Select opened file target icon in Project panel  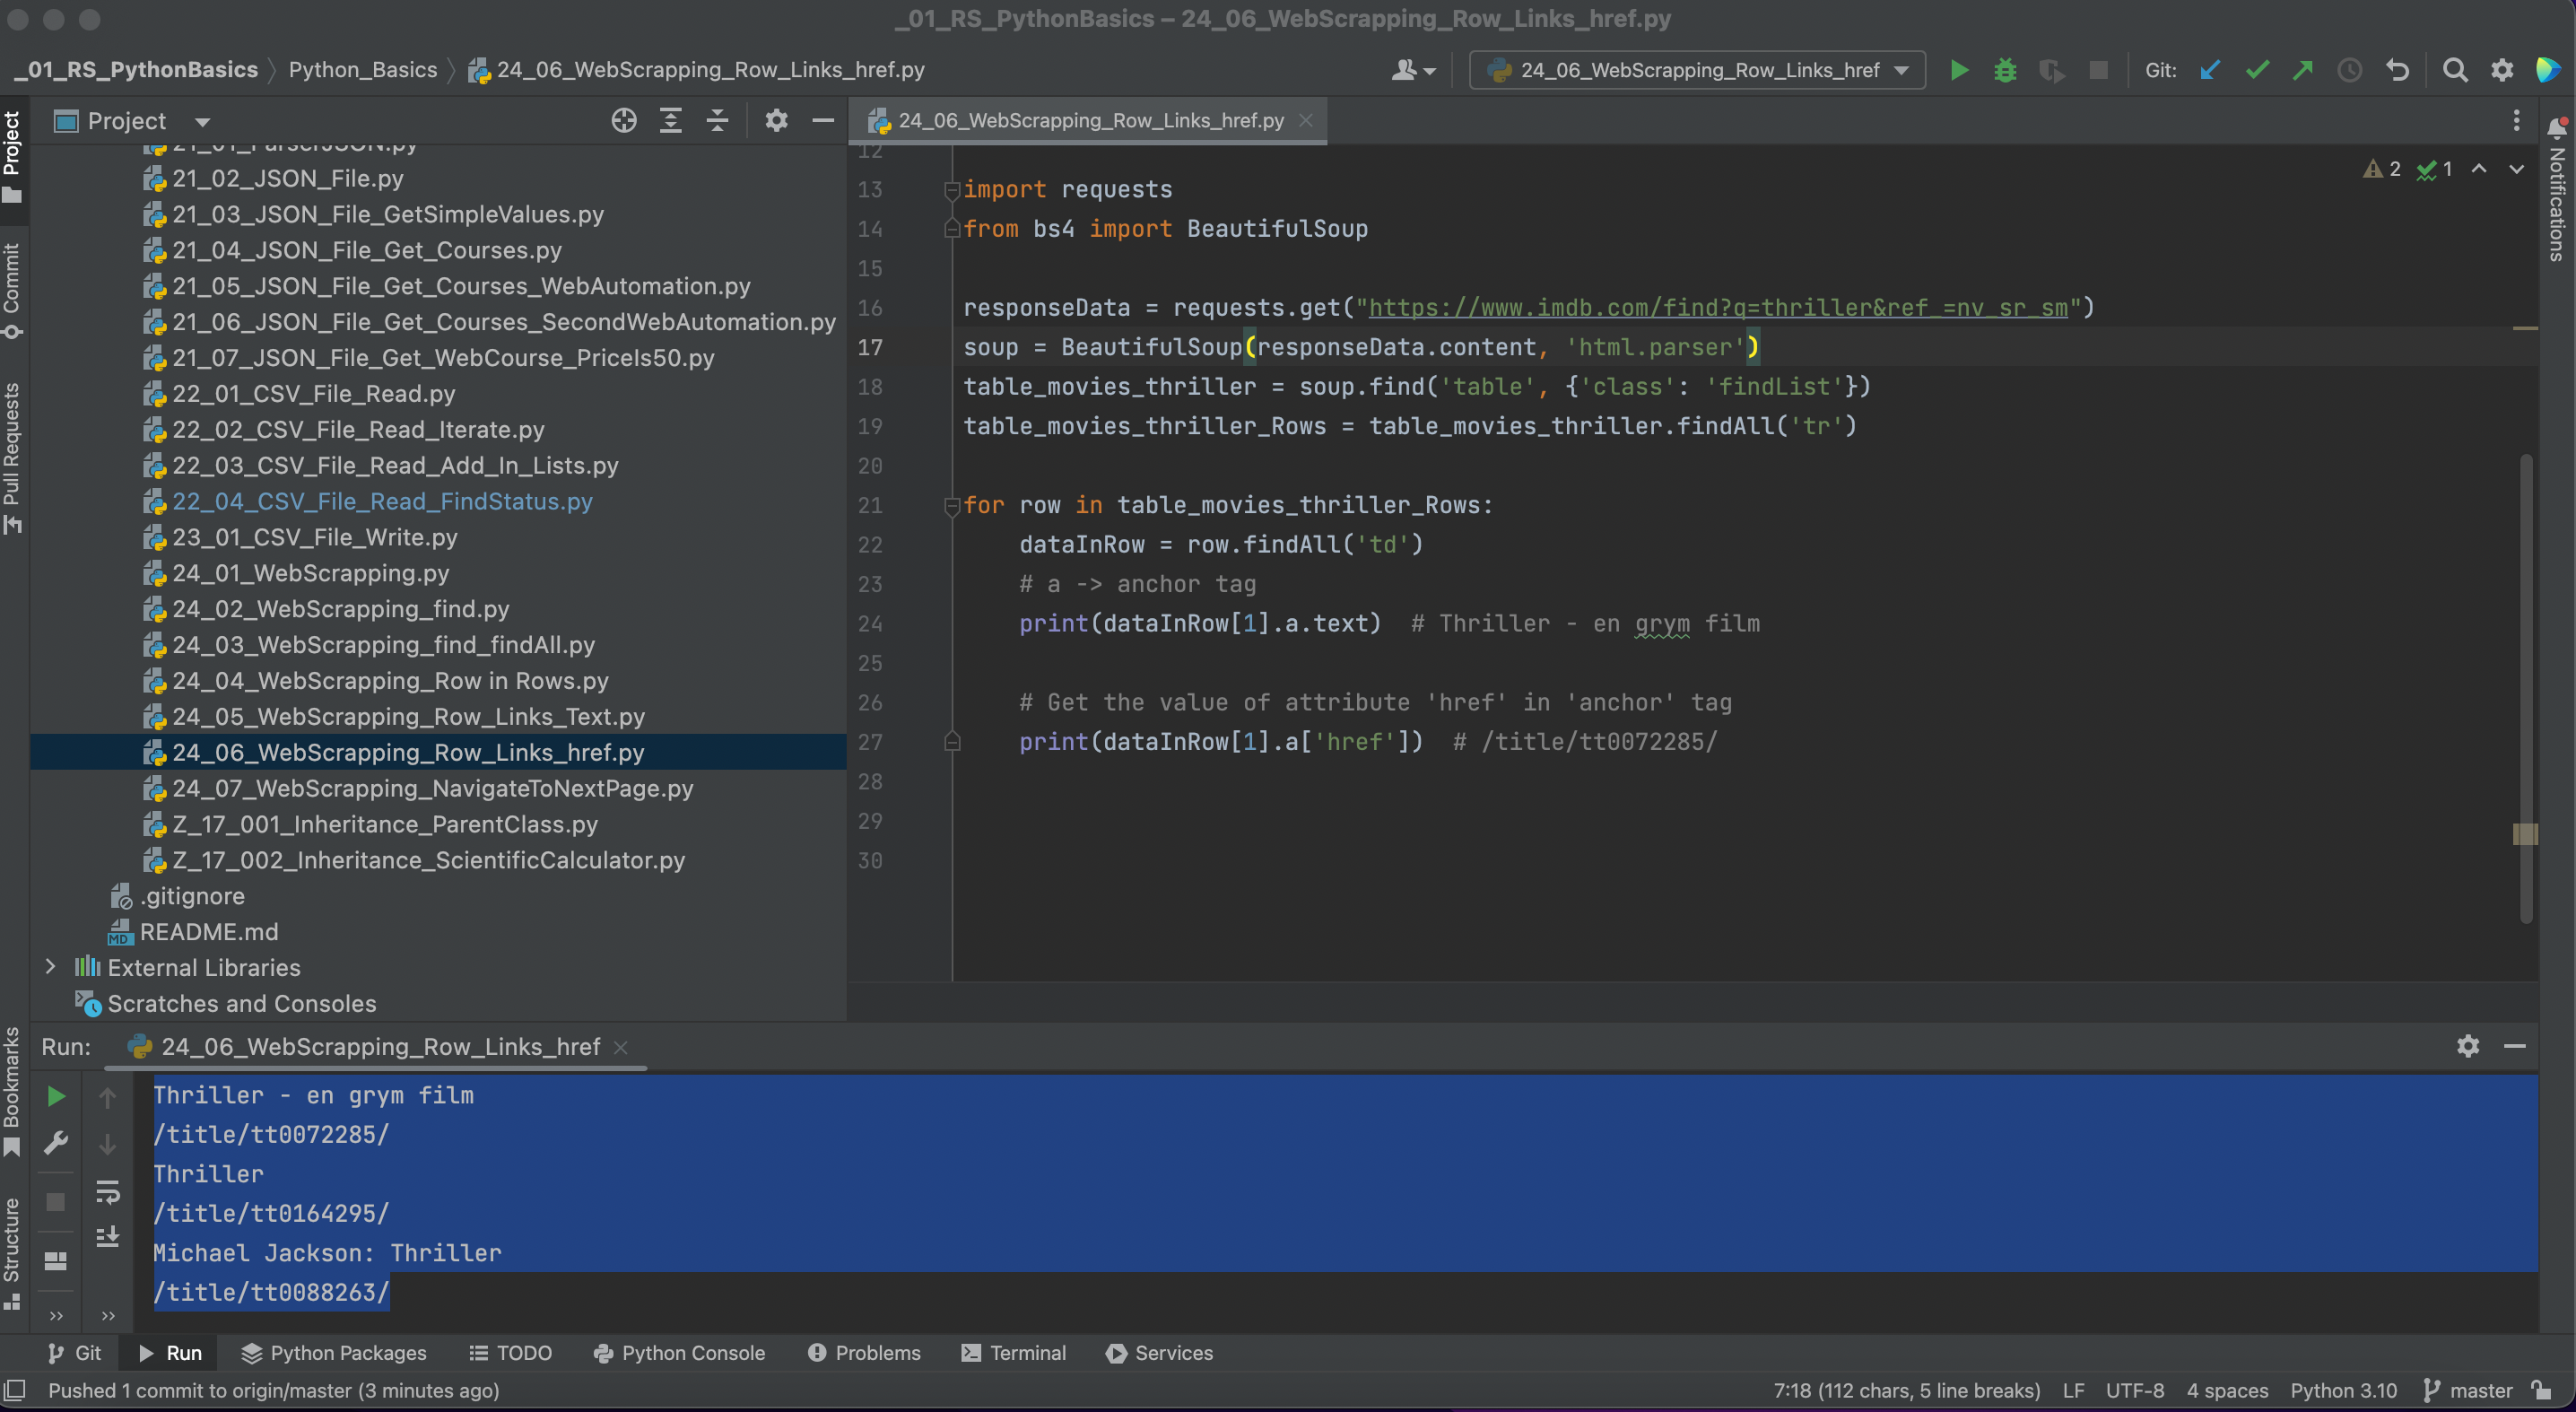point(624,121)
